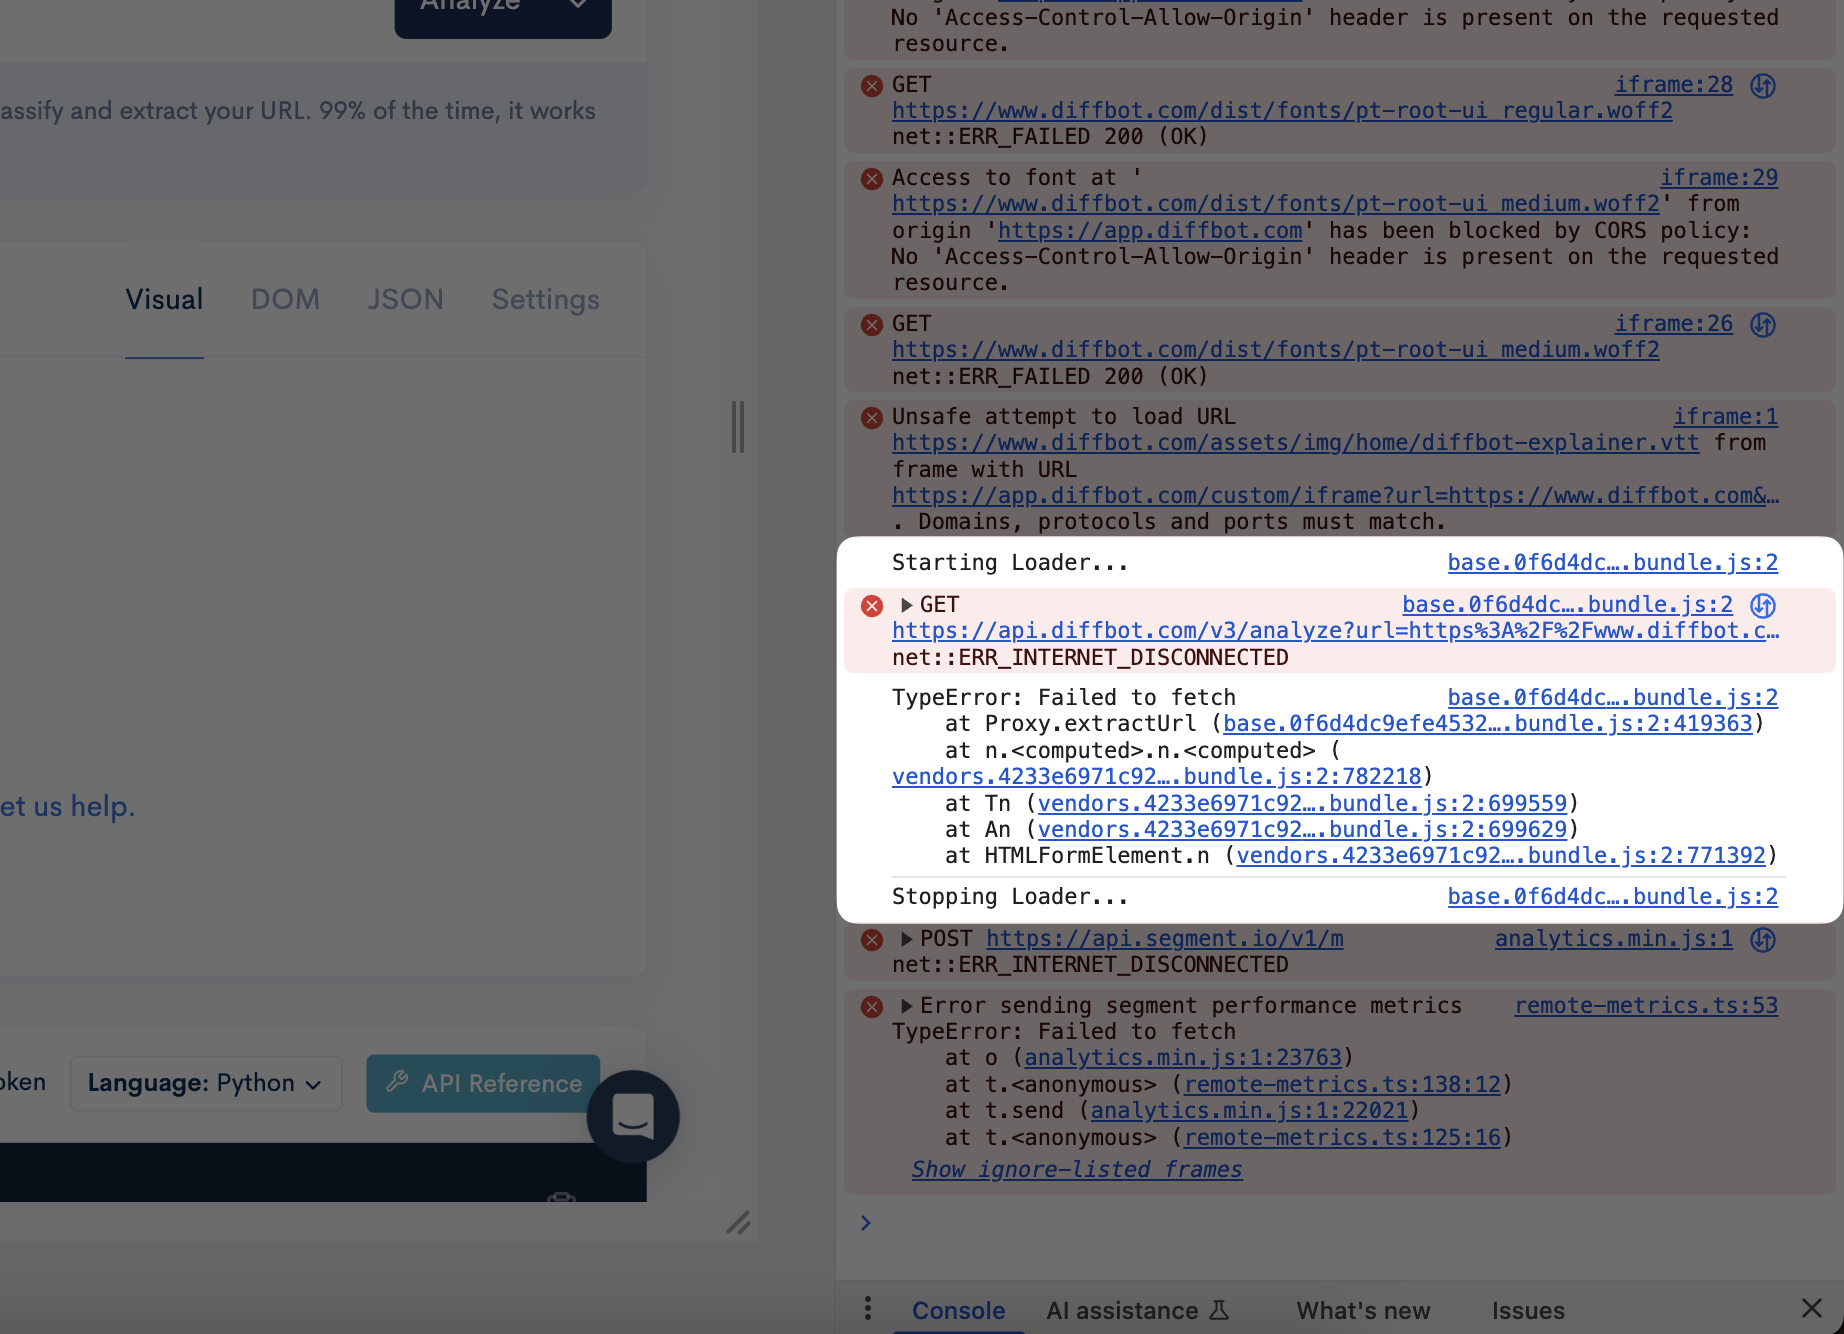Open iframe:28 source link
Image resolution: width=1844 pixels, height=1334 pixels.
(1674, 85)
